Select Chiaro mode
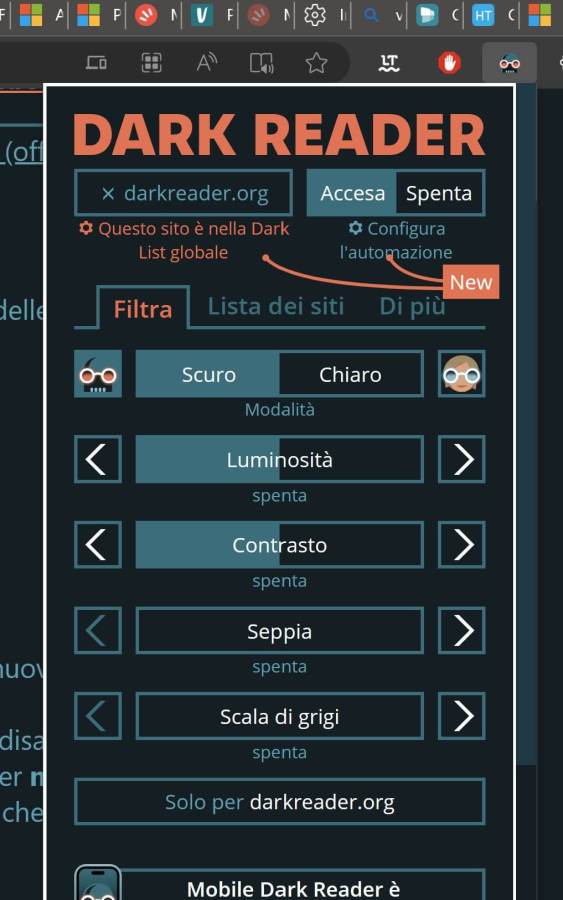Viewport: 563px width, 900px height. tap(350, 374)
